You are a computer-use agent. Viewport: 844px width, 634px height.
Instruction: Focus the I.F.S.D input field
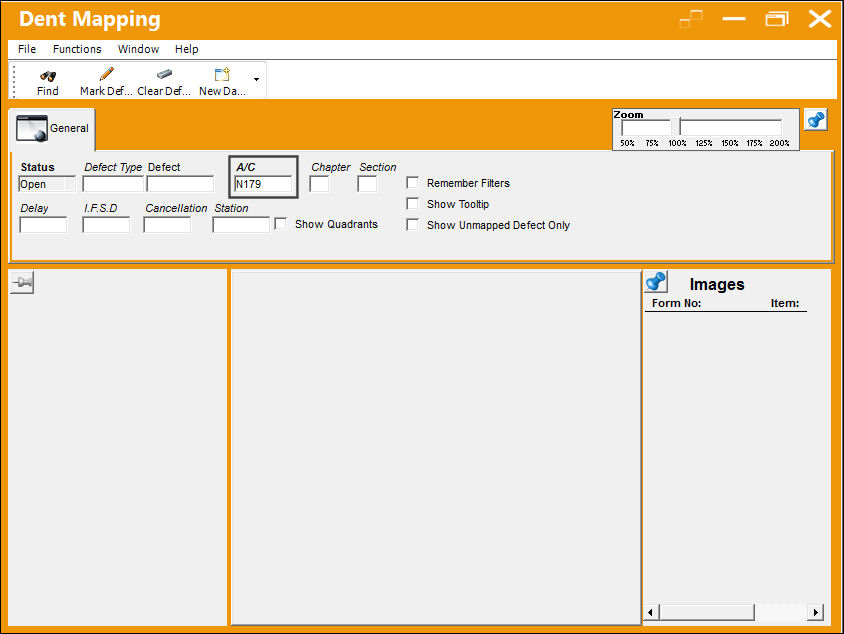click(x=106, y=225)
